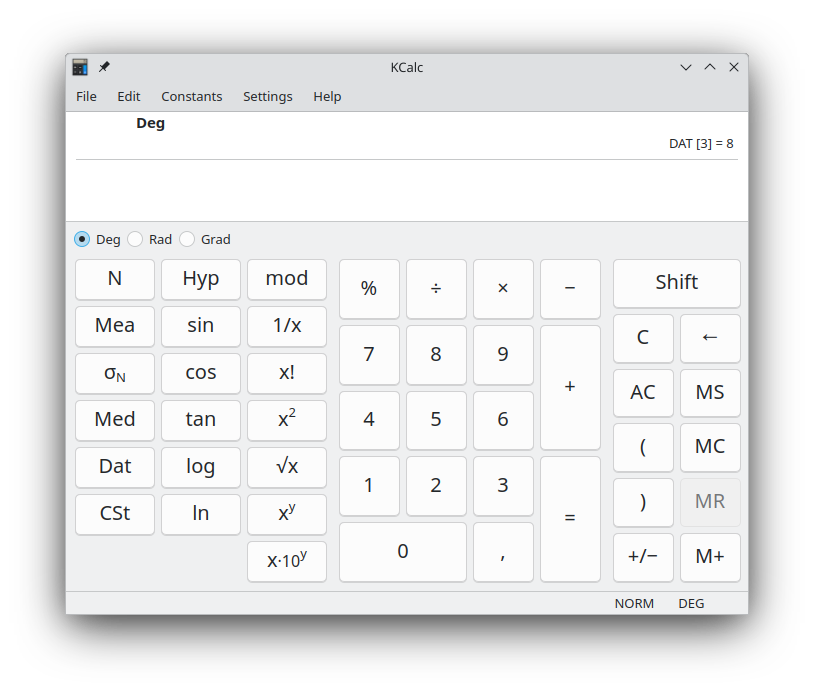Click the square root function key
The height and width of the screenshot is (692, 814).
[287, 467]
